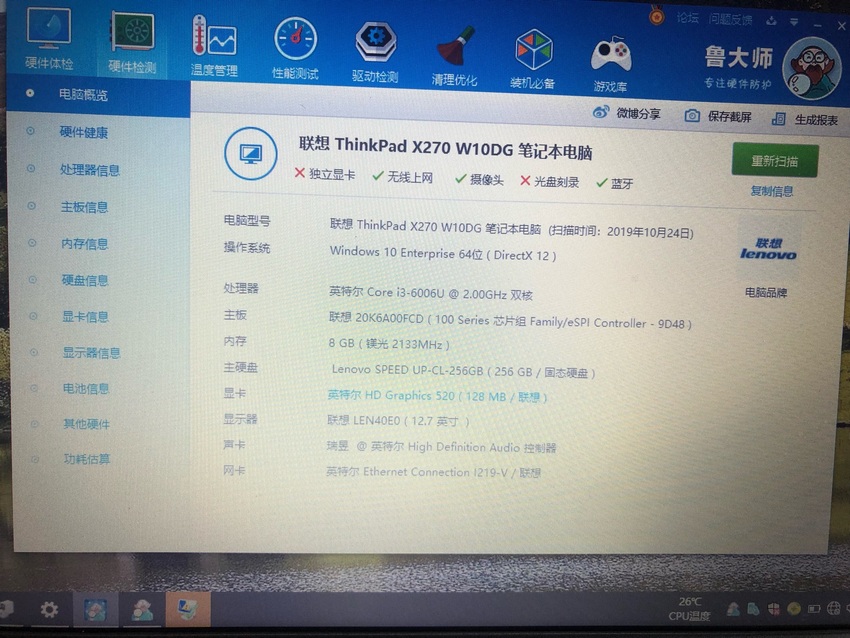Open 驱动检测 driver detection icon

[375, 53]
